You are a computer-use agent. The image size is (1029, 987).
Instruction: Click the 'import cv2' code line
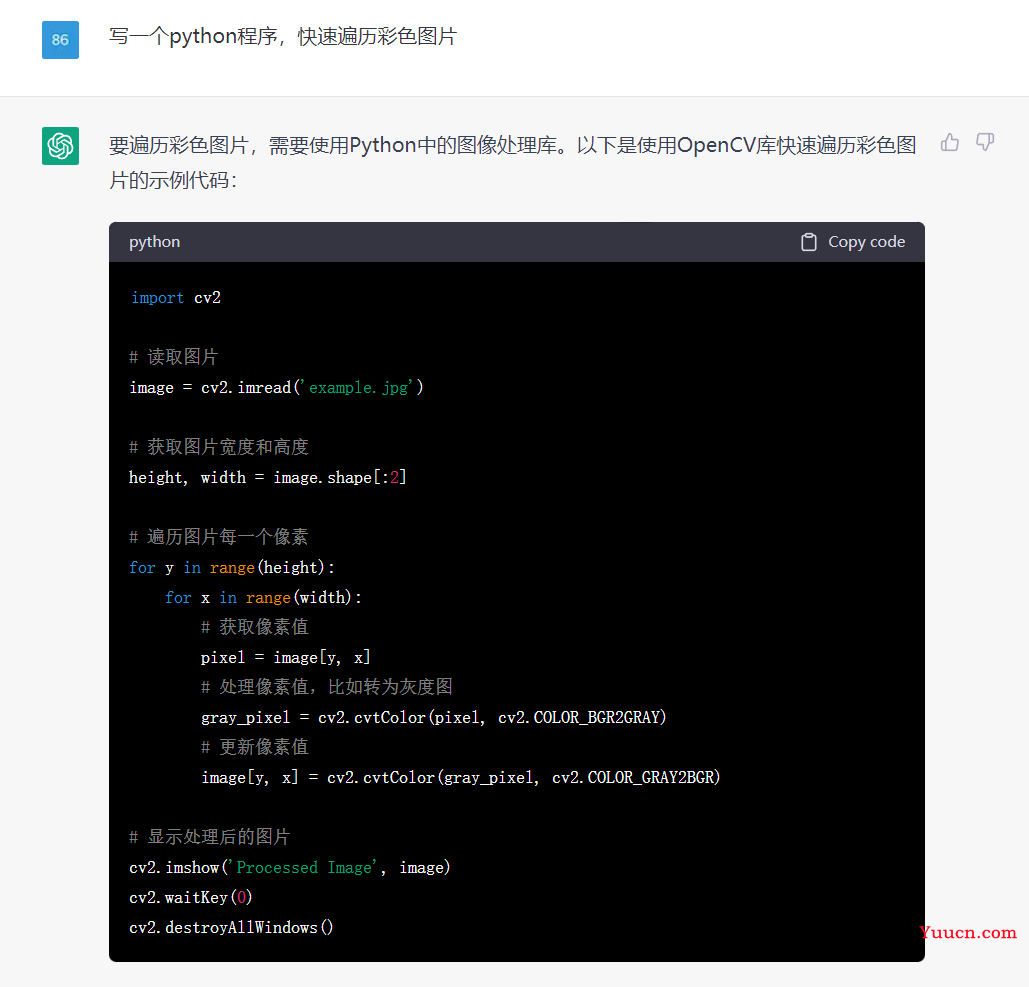[175, 298]
